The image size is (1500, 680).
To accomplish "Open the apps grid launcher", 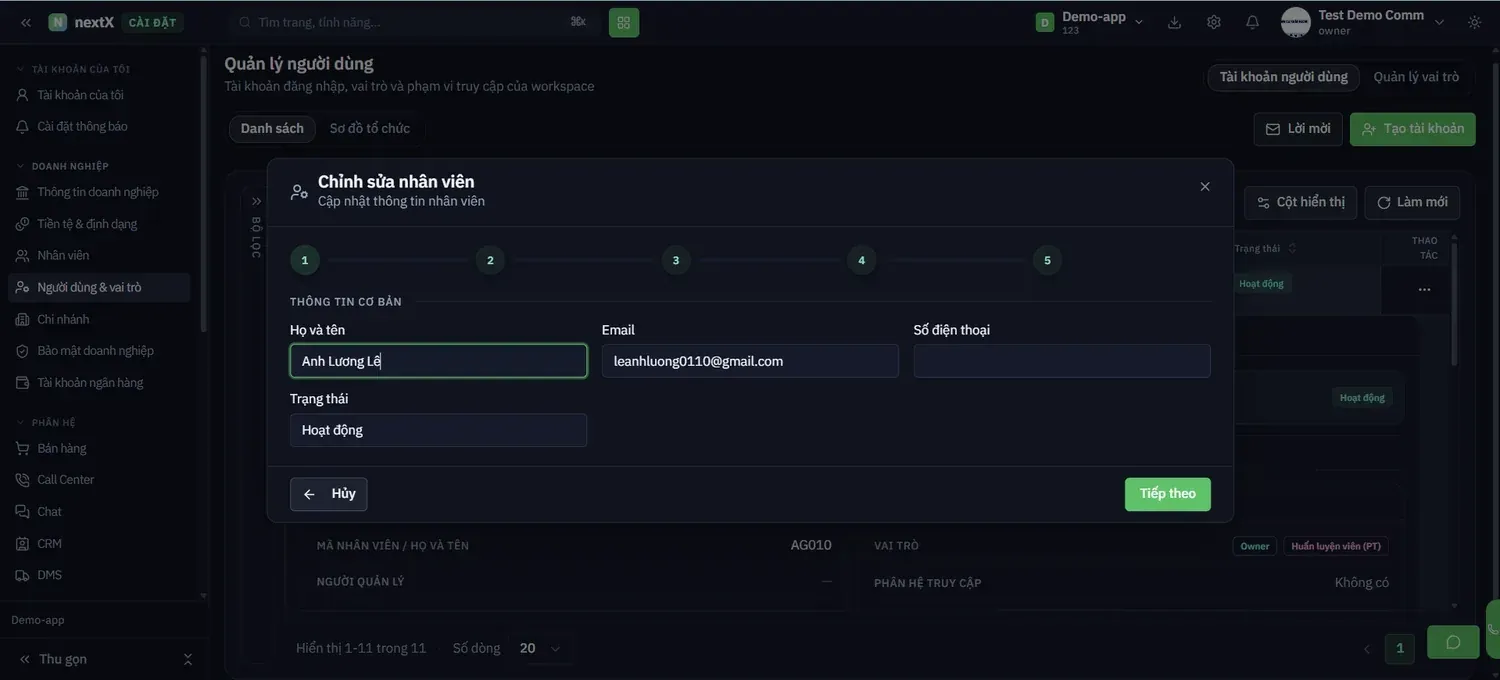I will click(x=624, y=22).
